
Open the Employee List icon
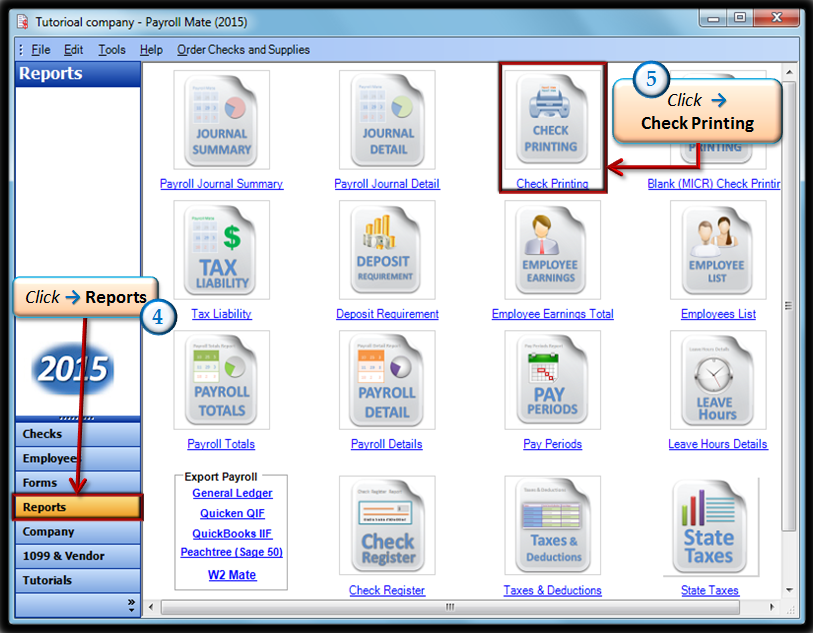tap(718, 250)
